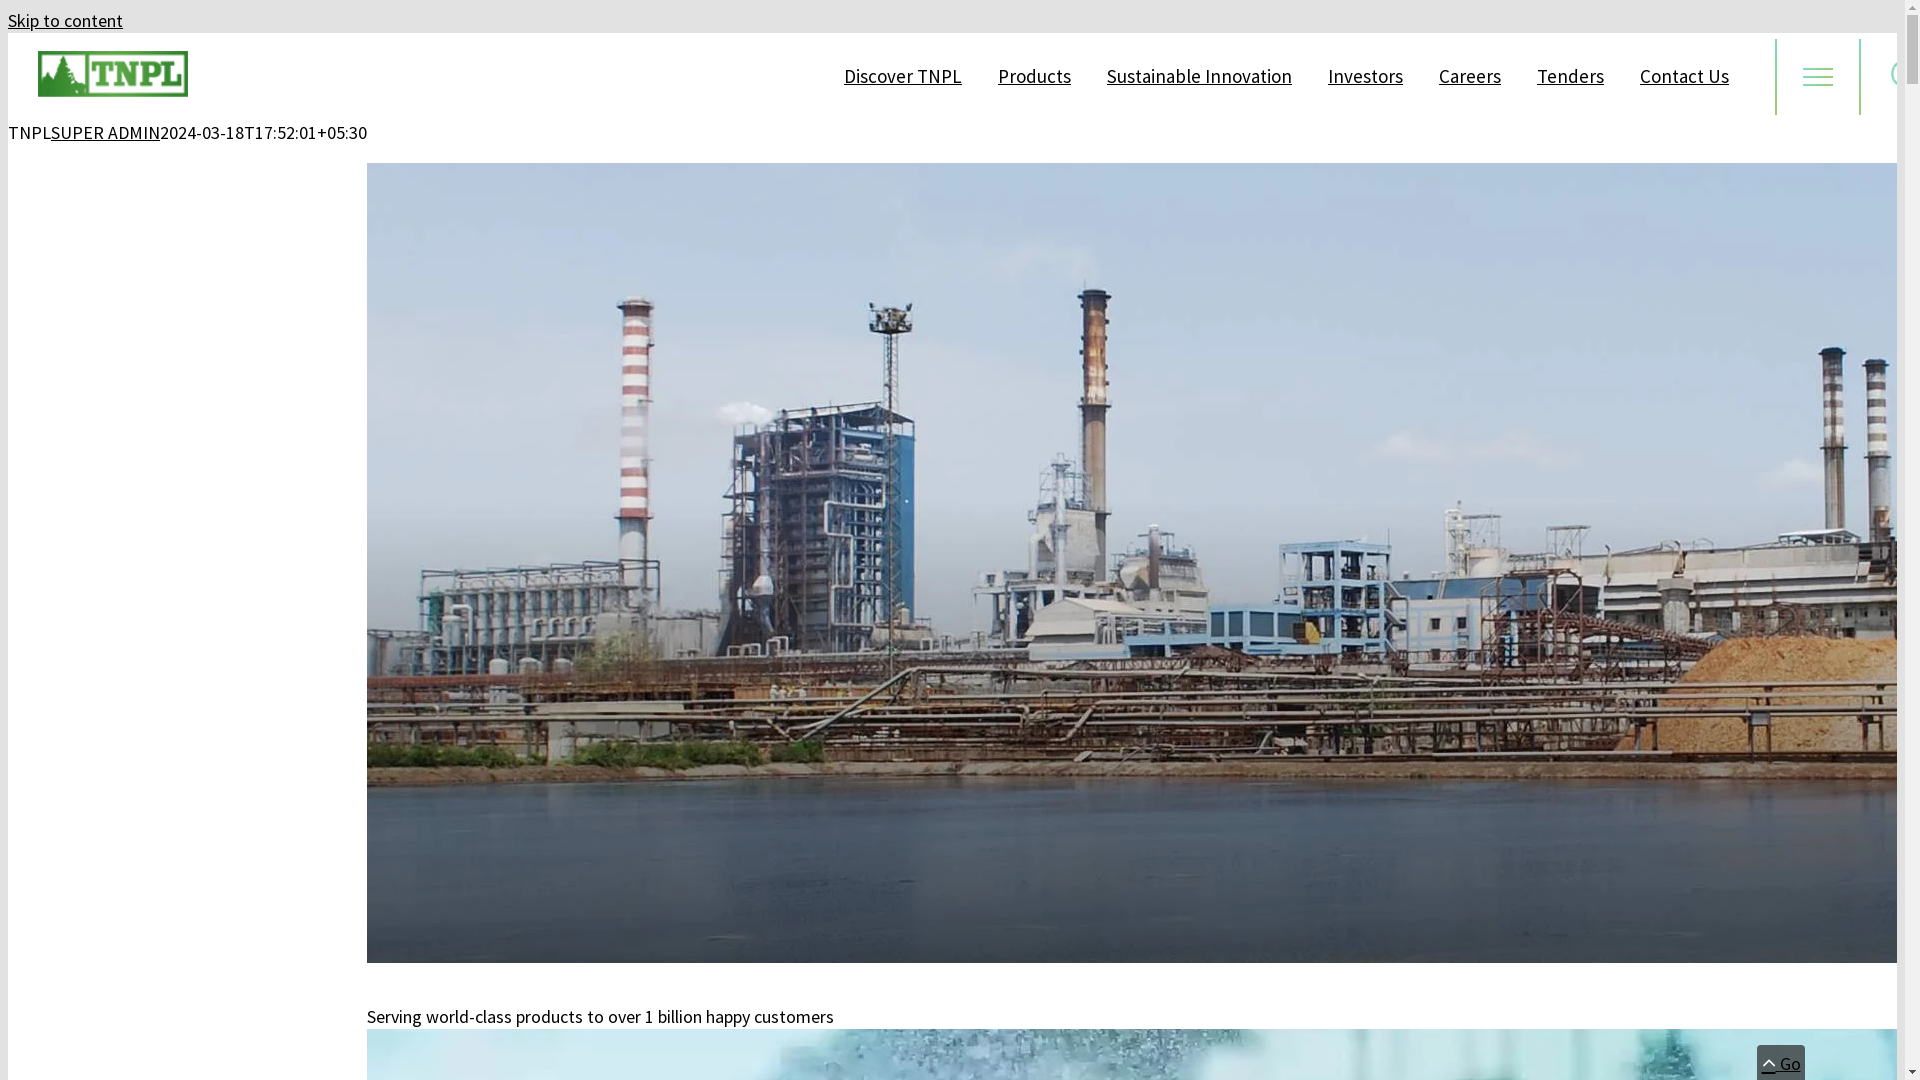1920x1080 pixels.
Task: Click the SUPER ADMIN author link
Action: pos(105,132)
